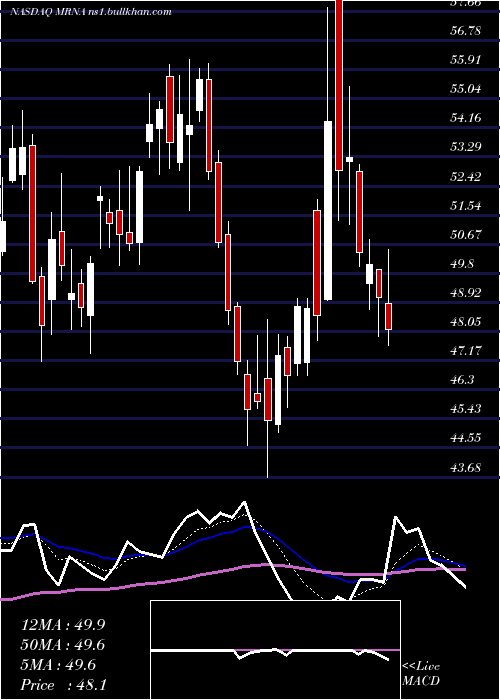Select the 44.55 price axis label
The width and height of the screenshot is (500, 700).
click(x=467, y=438)
